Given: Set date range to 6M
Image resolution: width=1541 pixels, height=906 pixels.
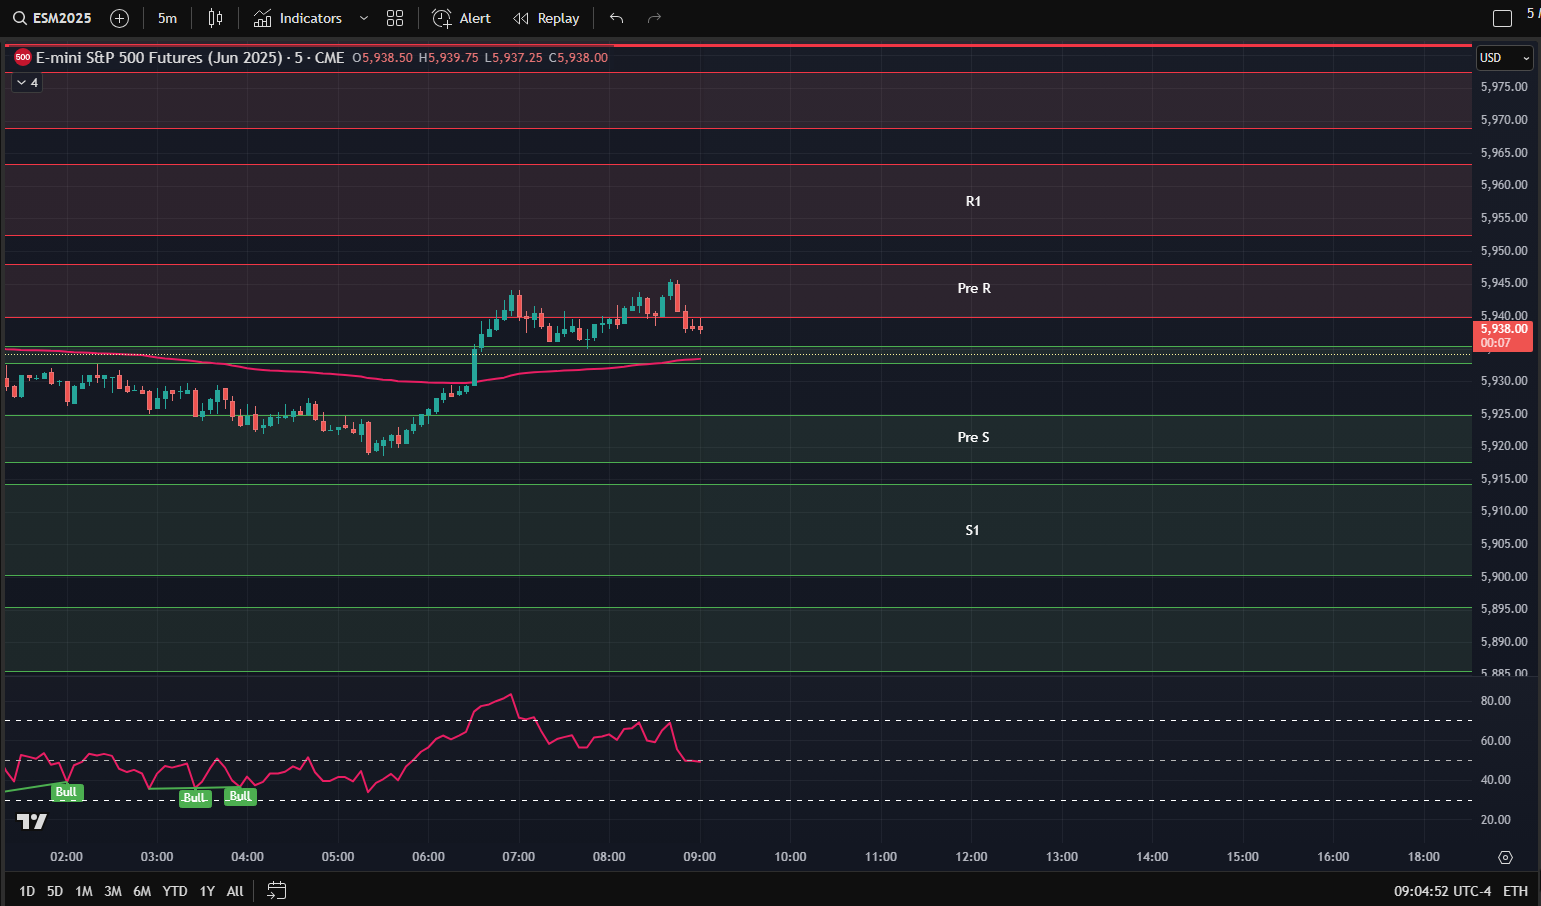Looking at the screenshot, I should [x=142, y=891].
